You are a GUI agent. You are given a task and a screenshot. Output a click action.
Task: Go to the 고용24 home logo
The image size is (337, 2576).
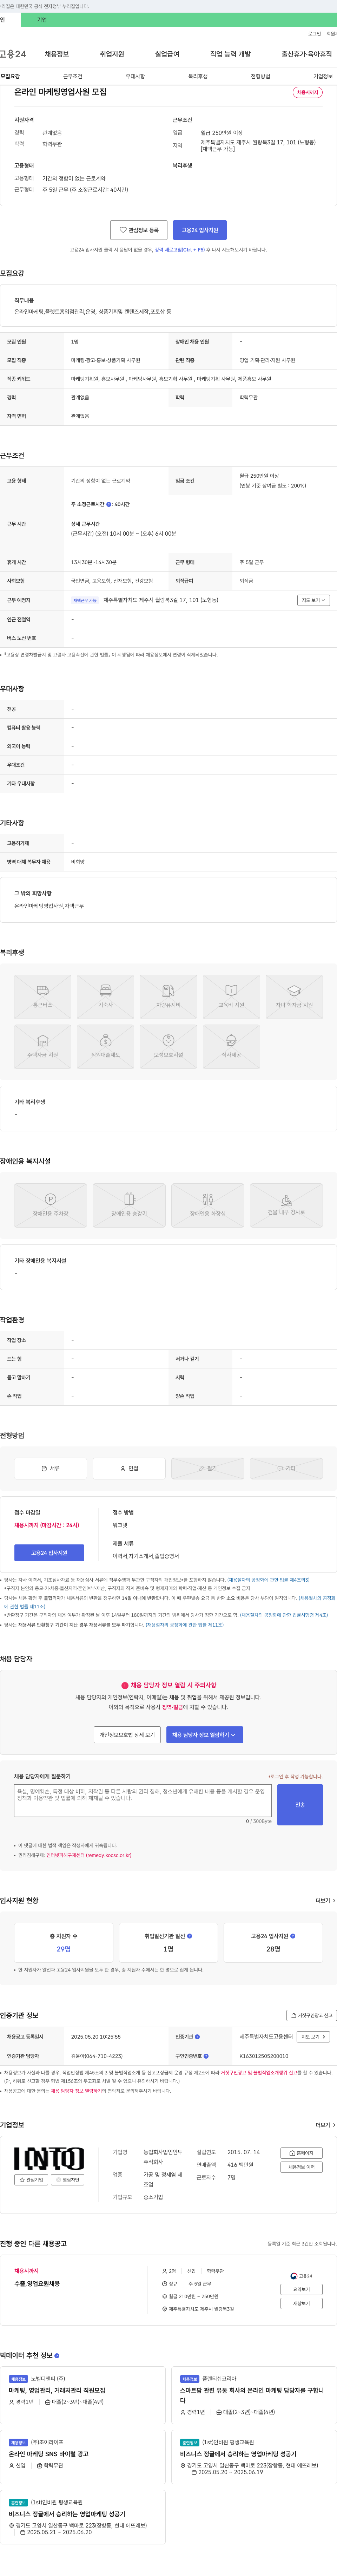coord(13,54)
